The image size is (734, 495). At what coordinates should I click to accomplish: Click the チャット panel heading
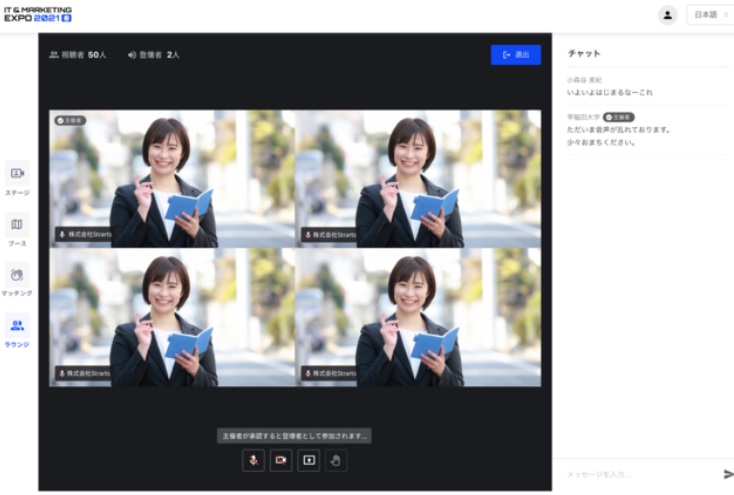[x=584, y=53]
